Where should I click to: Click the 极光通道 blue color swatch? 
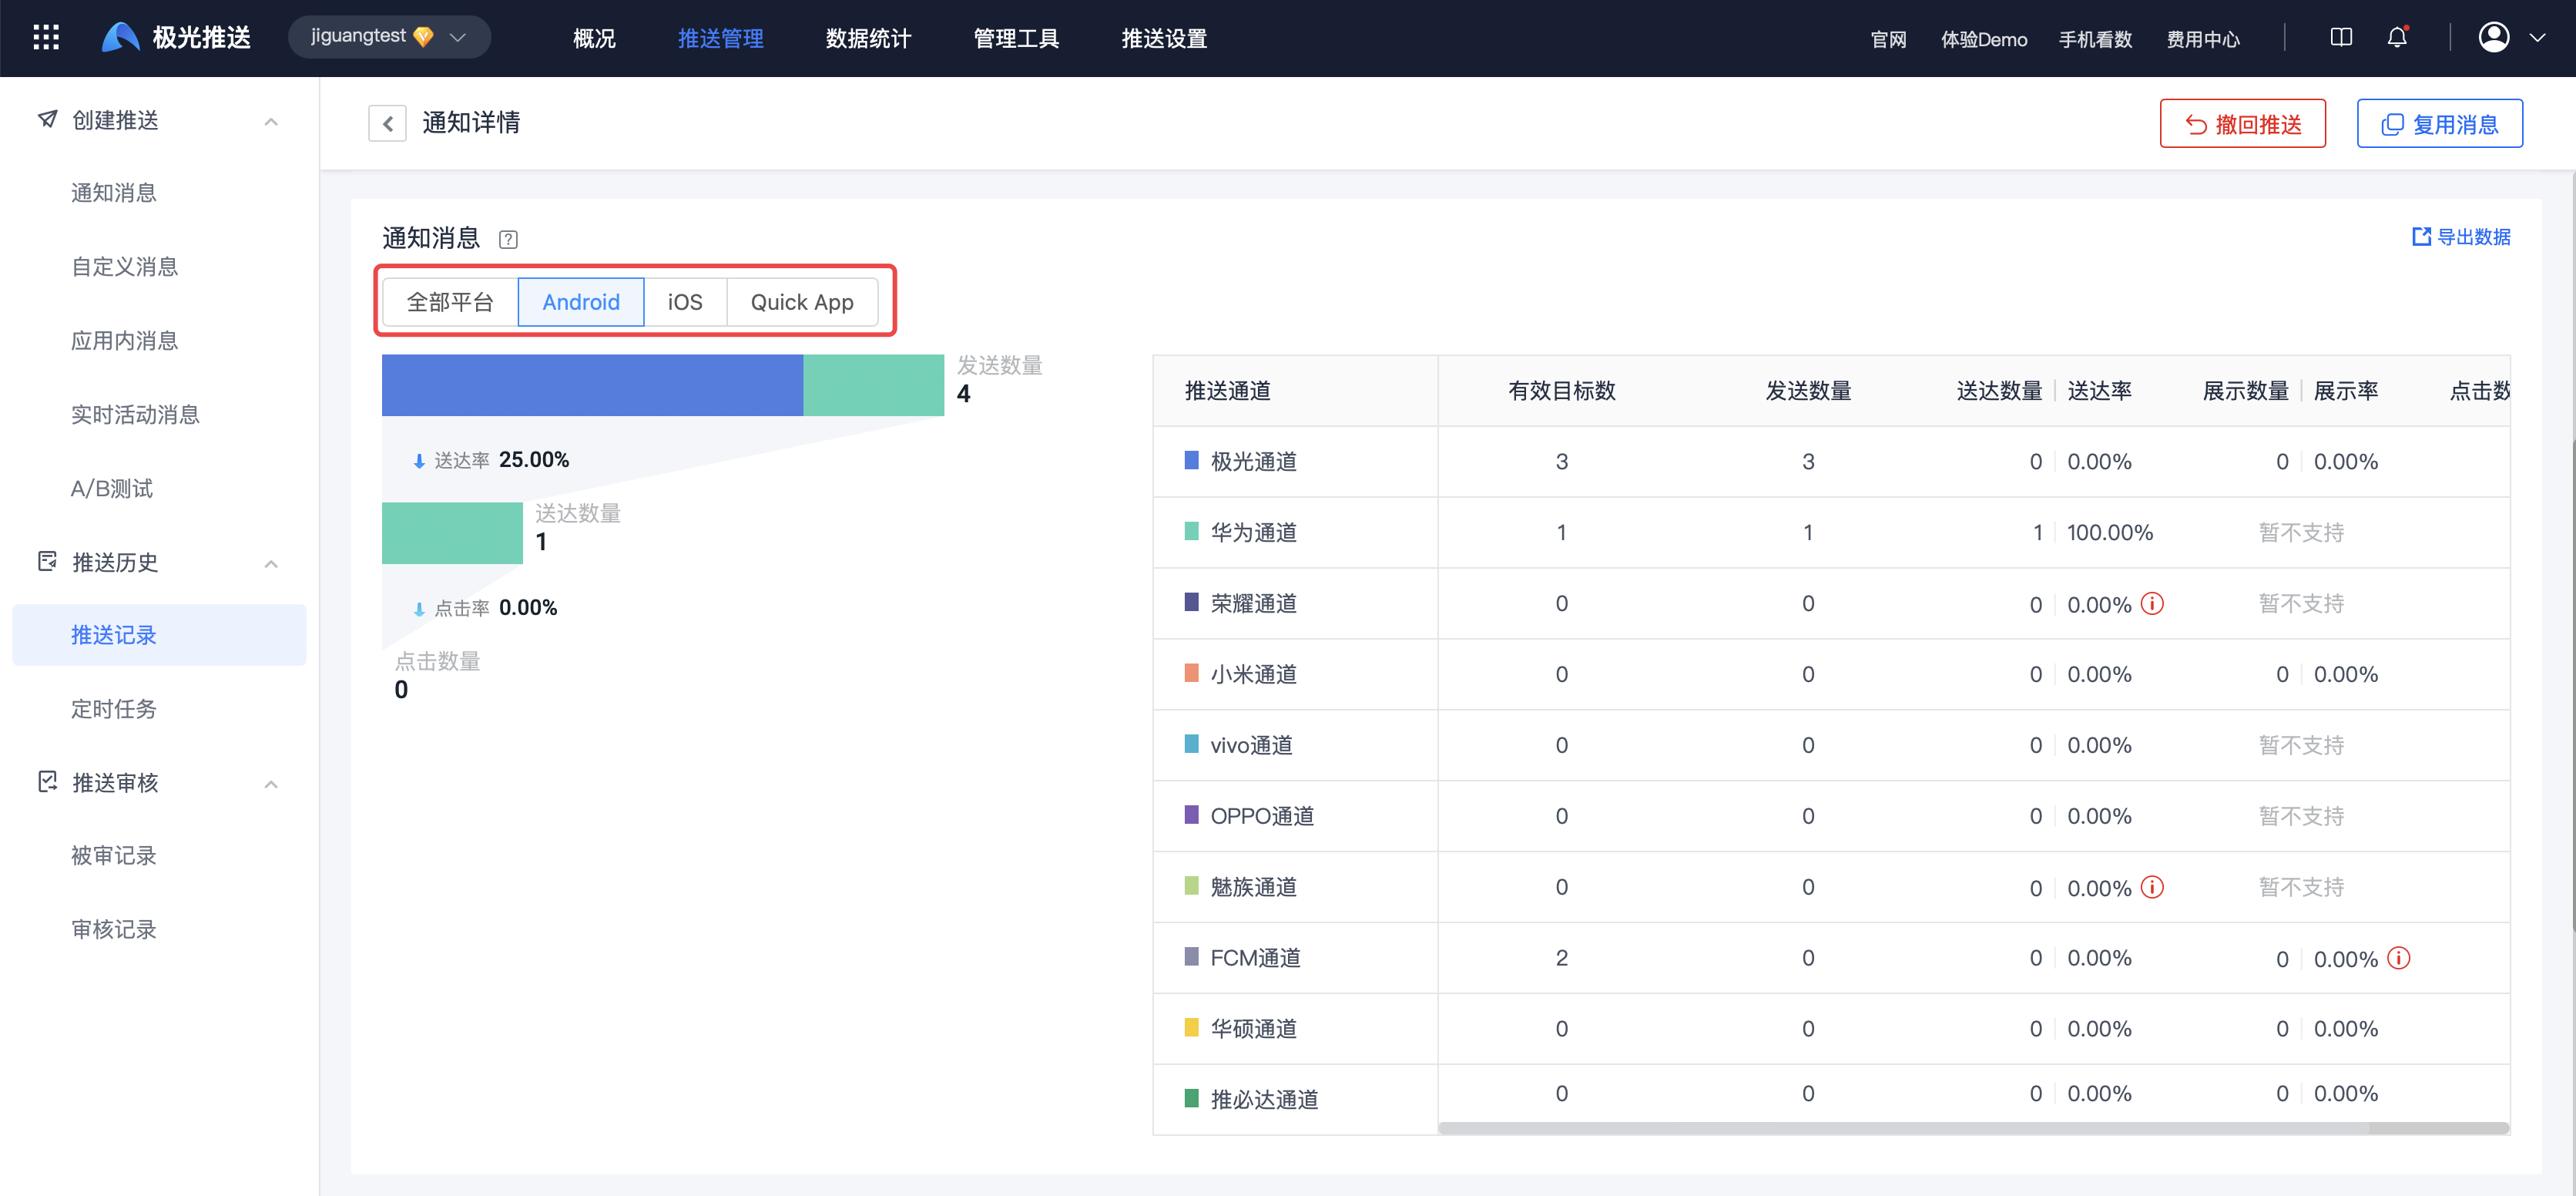1191,460
